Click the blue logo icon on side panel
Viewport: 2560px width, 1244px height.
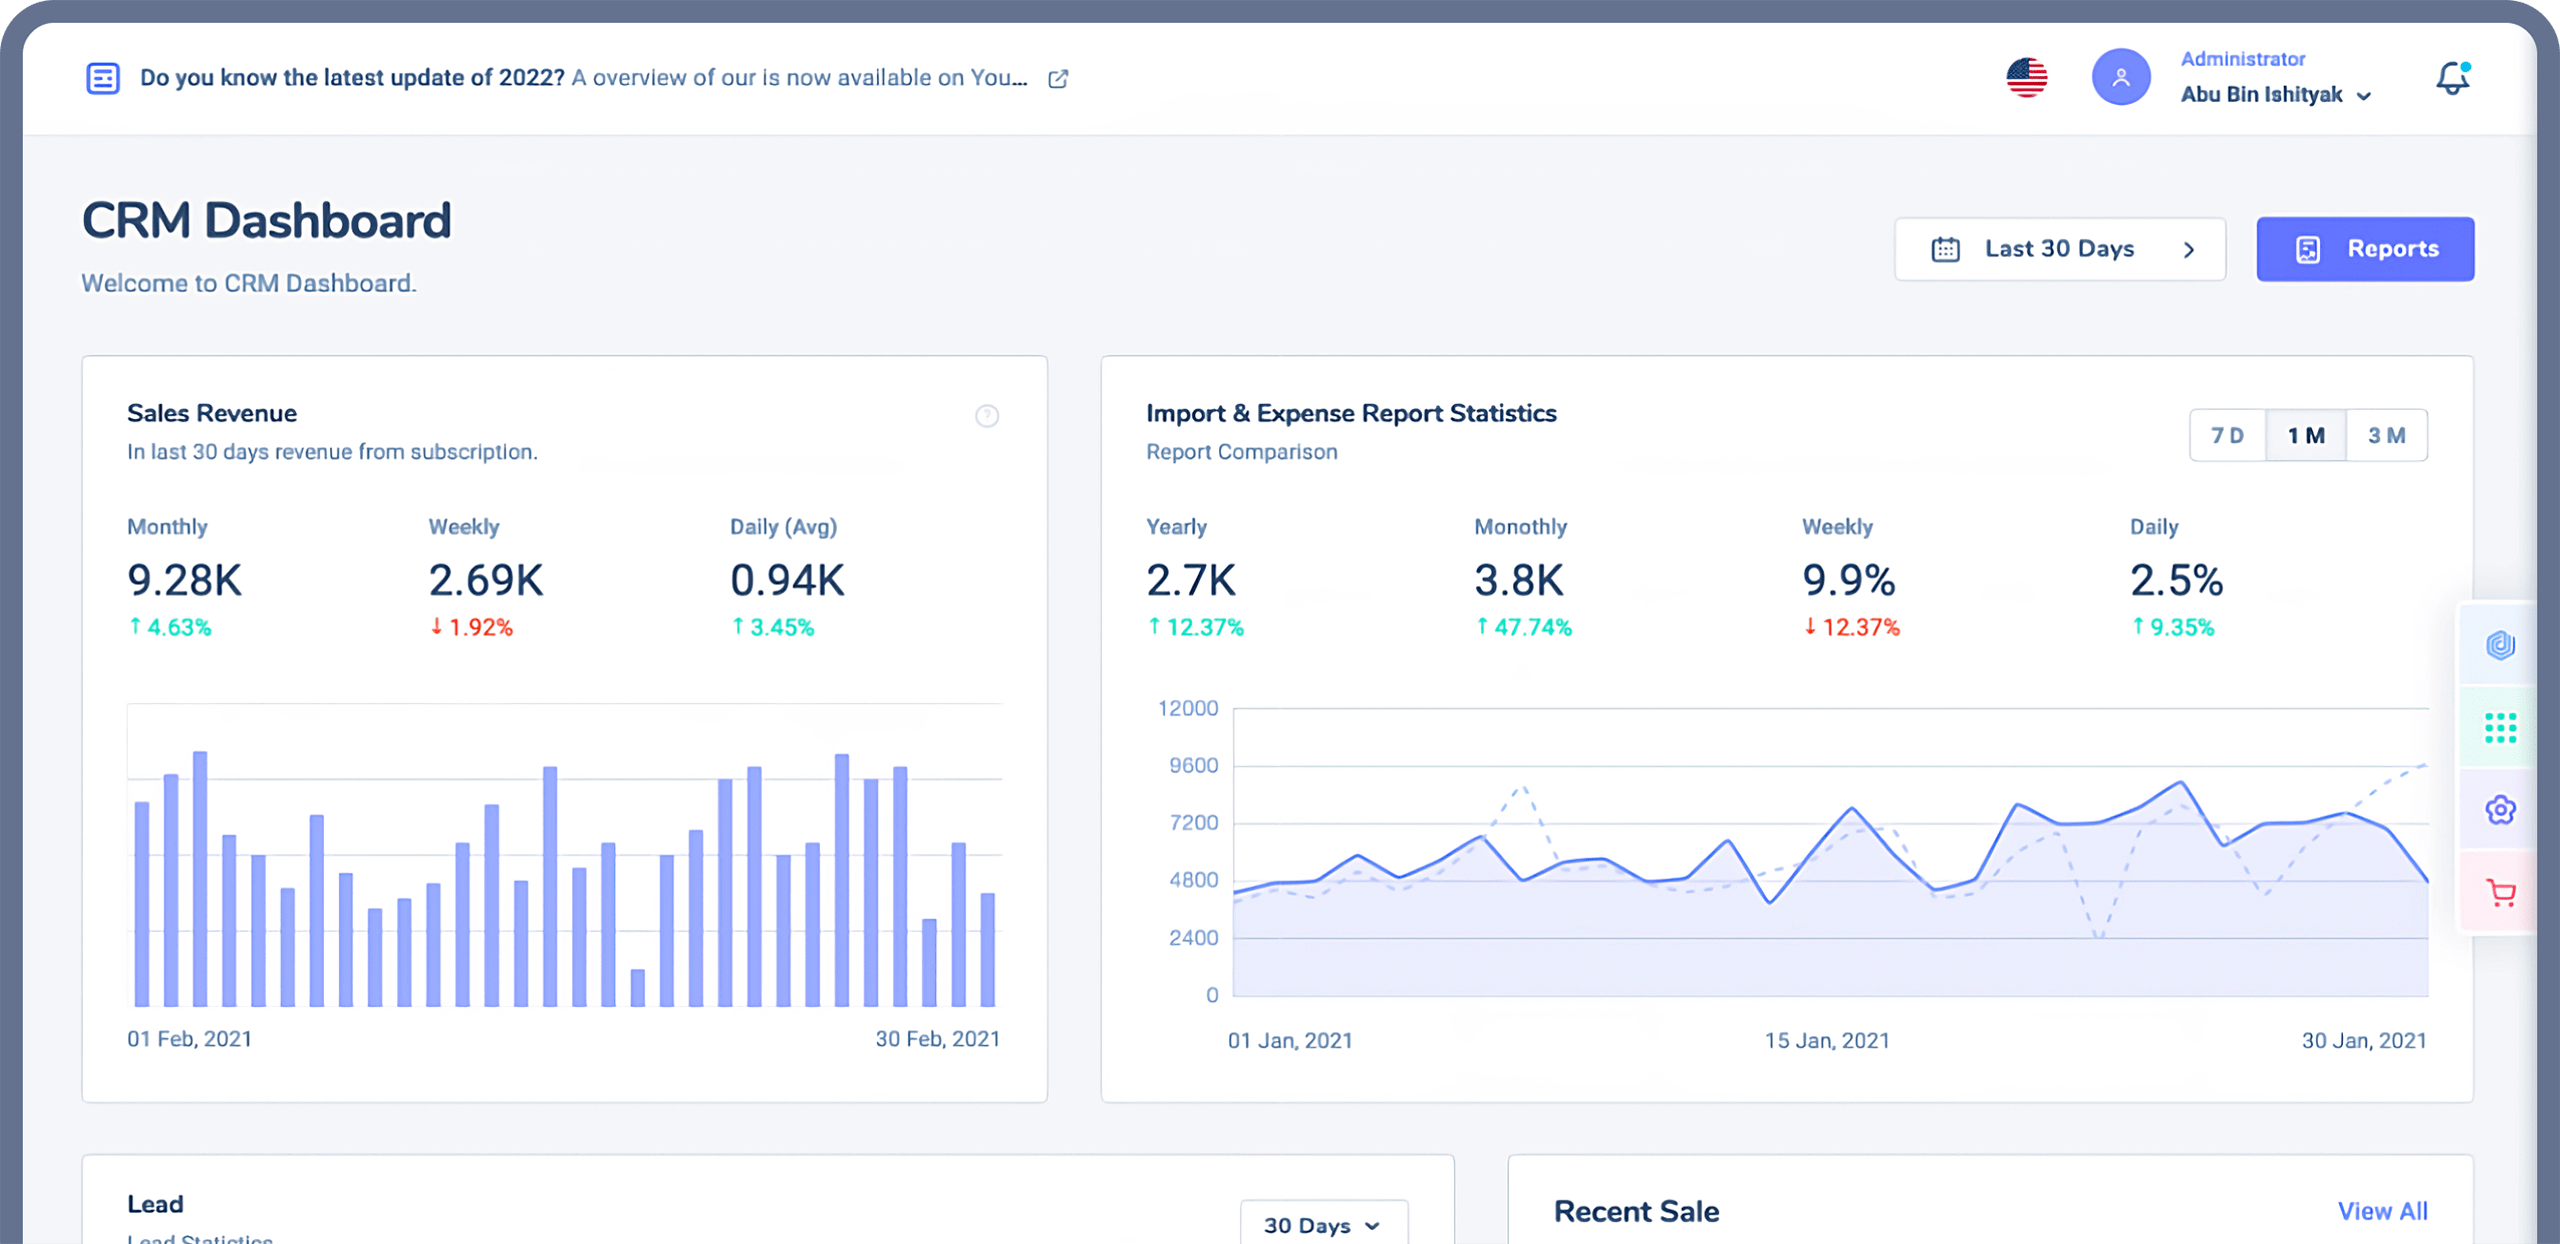click(x=2499, y=645)
